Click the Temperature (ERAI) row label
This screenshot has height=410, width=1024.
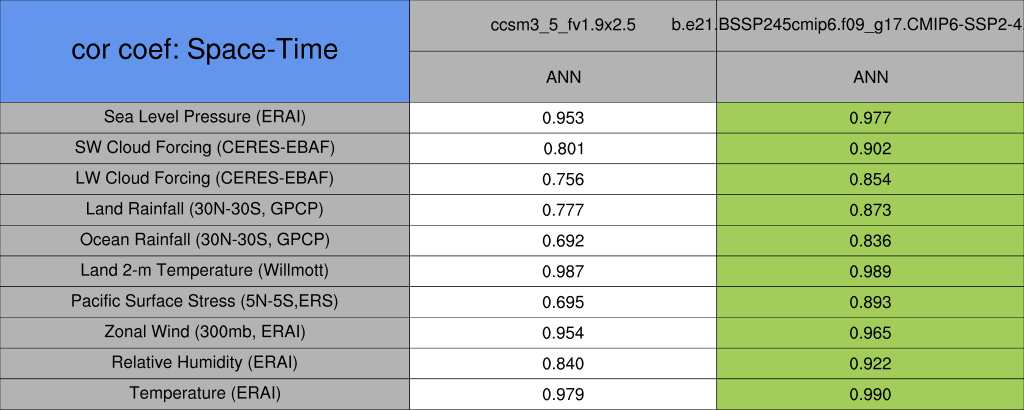coord(204,394)
